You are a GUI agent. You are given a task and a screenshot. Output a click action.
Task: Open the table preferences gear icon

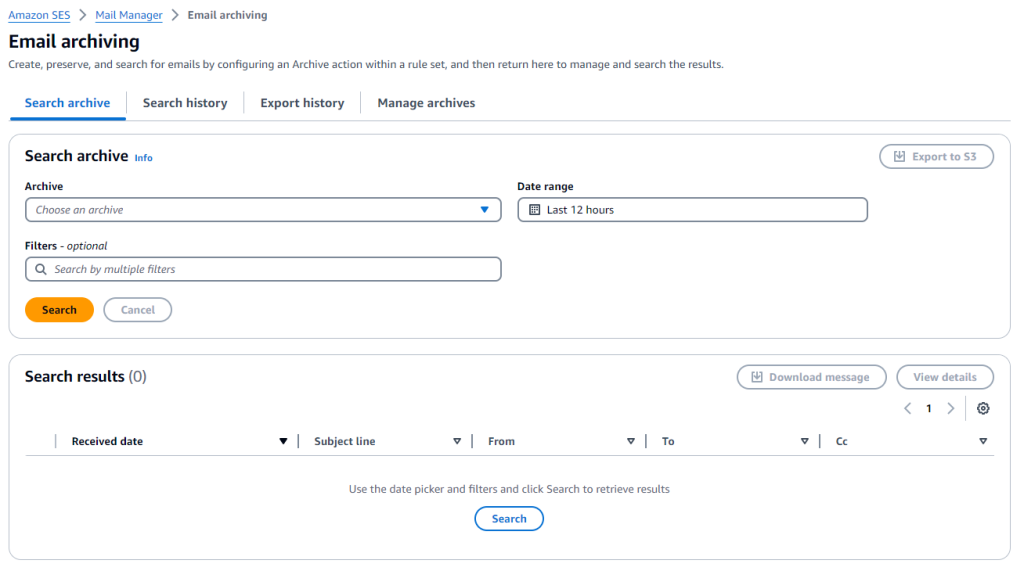pyautogui.click(x=983, y=408)
